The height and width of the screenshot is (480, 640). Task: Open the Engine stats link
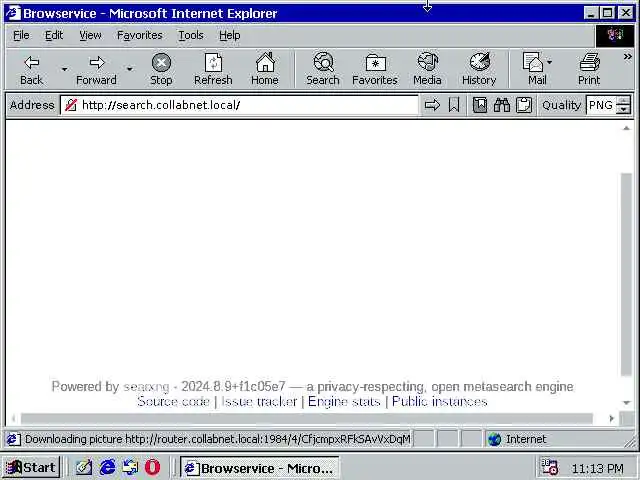coord(344,402)
